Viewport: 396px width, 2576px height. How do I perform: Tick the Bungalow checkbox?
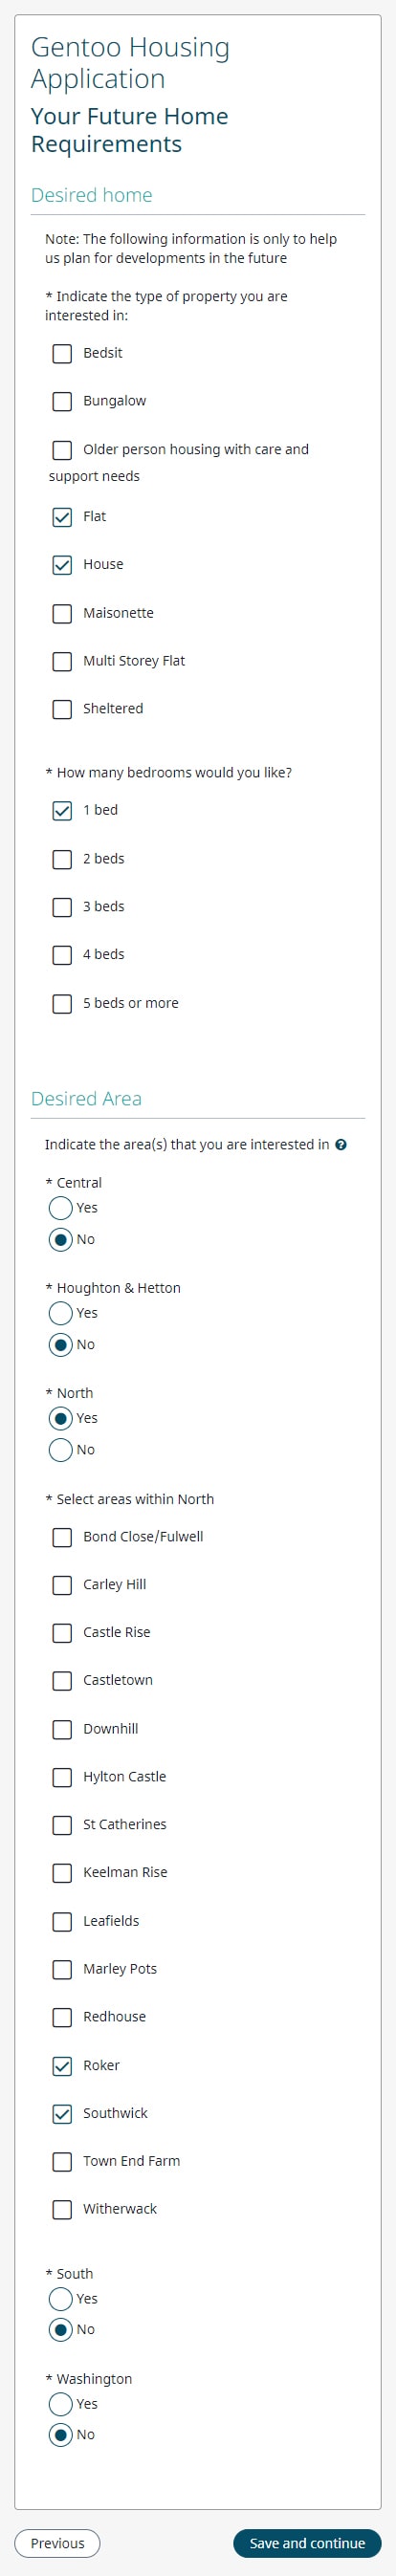point(62,401)
